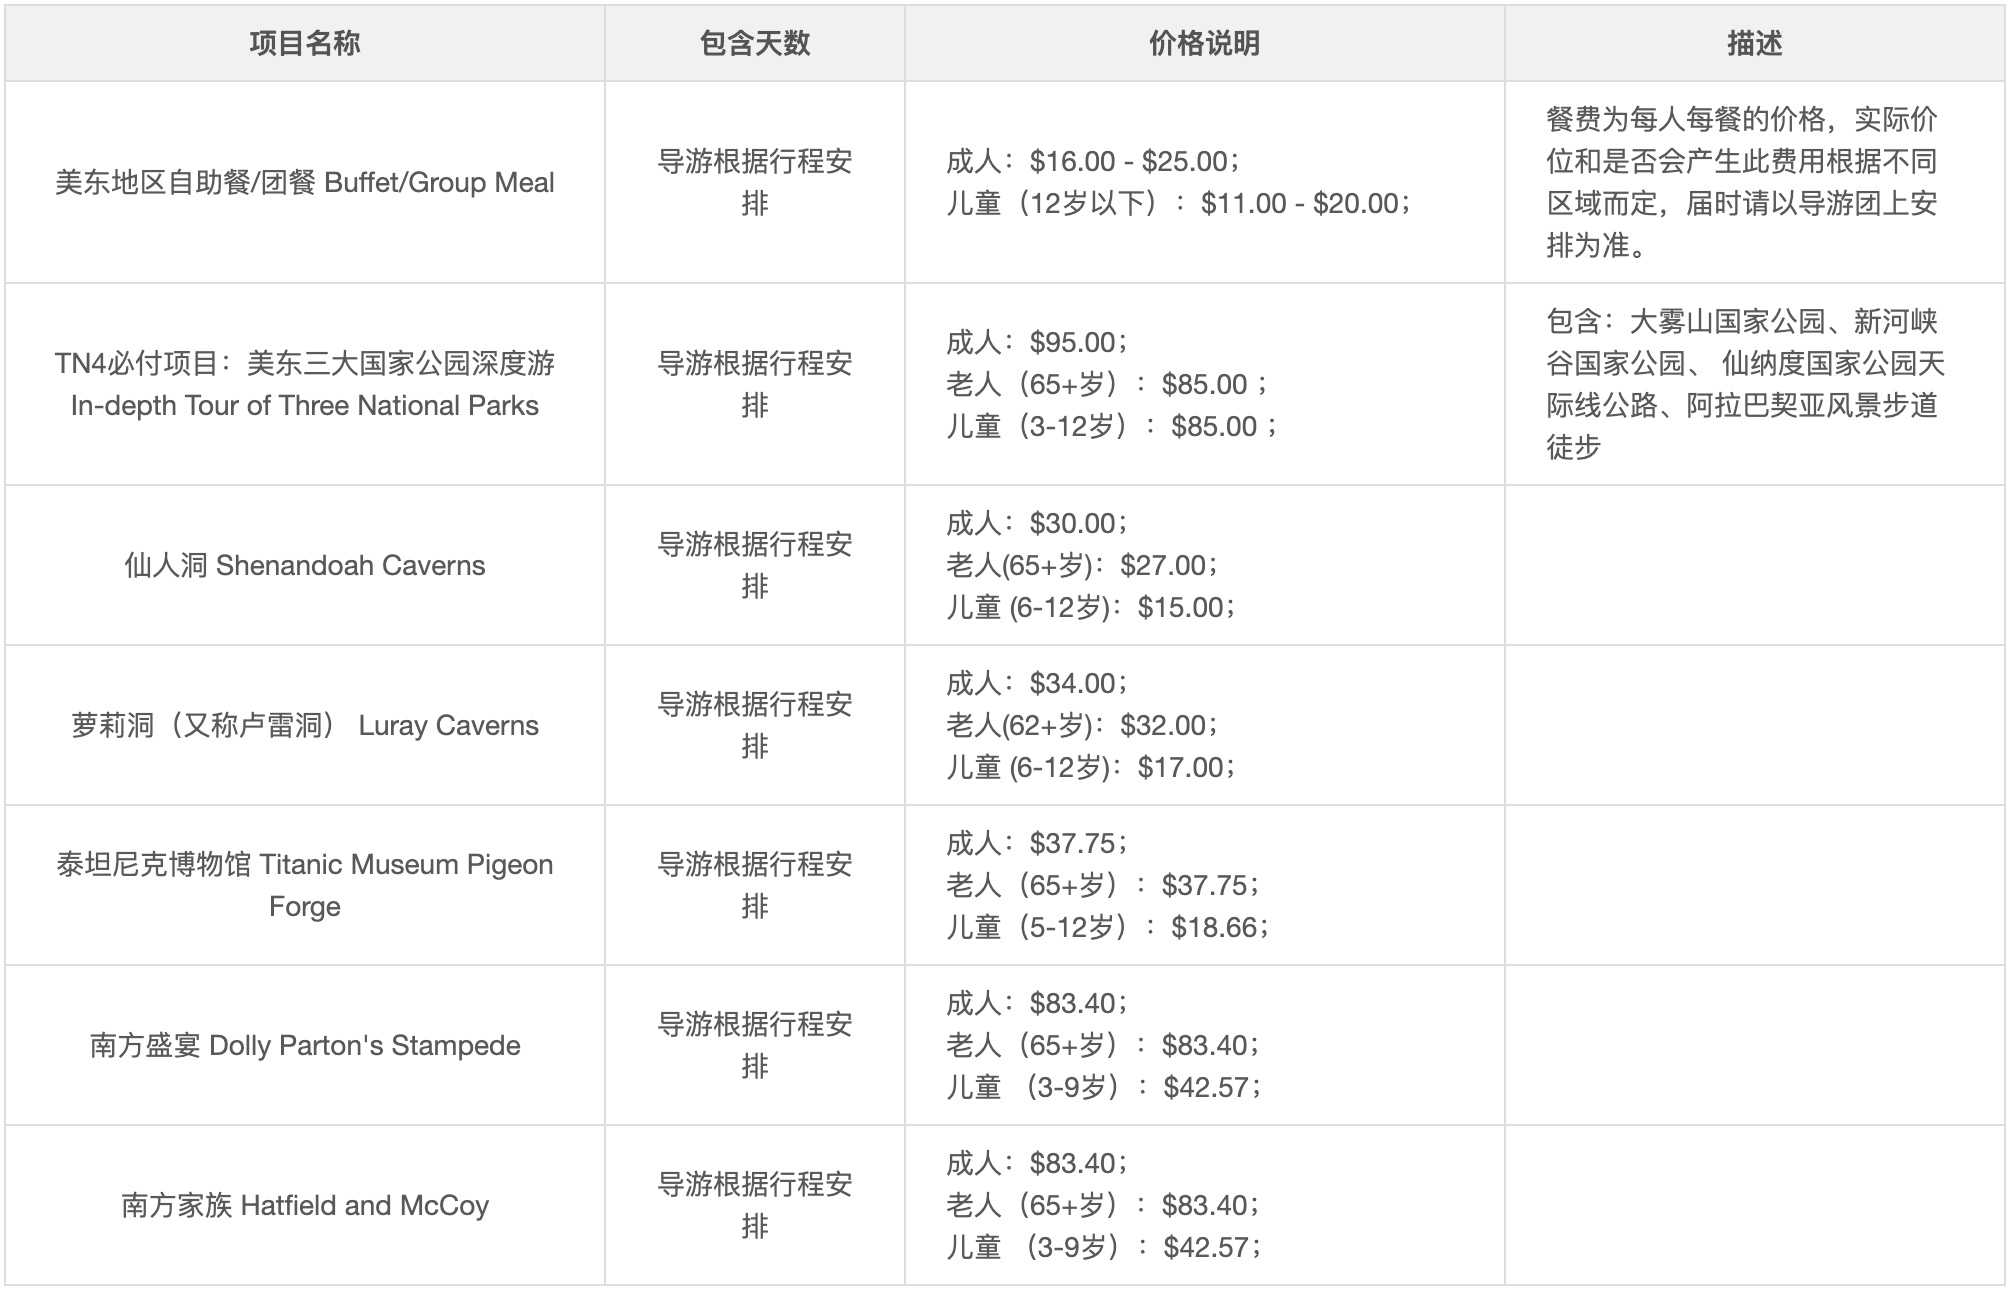The width and height of the screenshot is (2008, 1290).
Task: Click 导游根据行程安排 in the Dolly Parton row
Action: [x=754, y=1045]
